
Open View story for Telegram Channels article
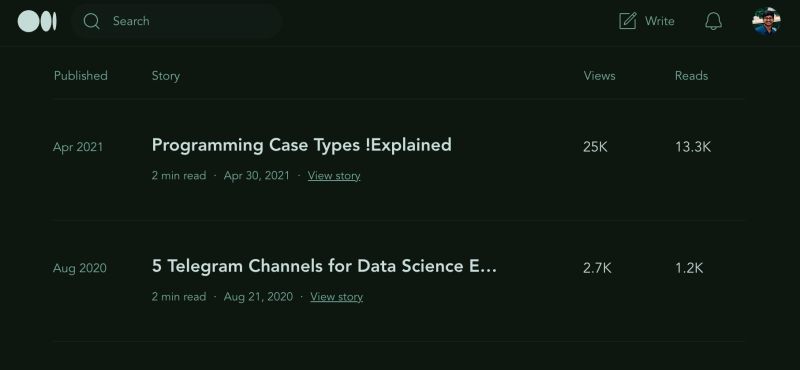click(x=337, y=297)
